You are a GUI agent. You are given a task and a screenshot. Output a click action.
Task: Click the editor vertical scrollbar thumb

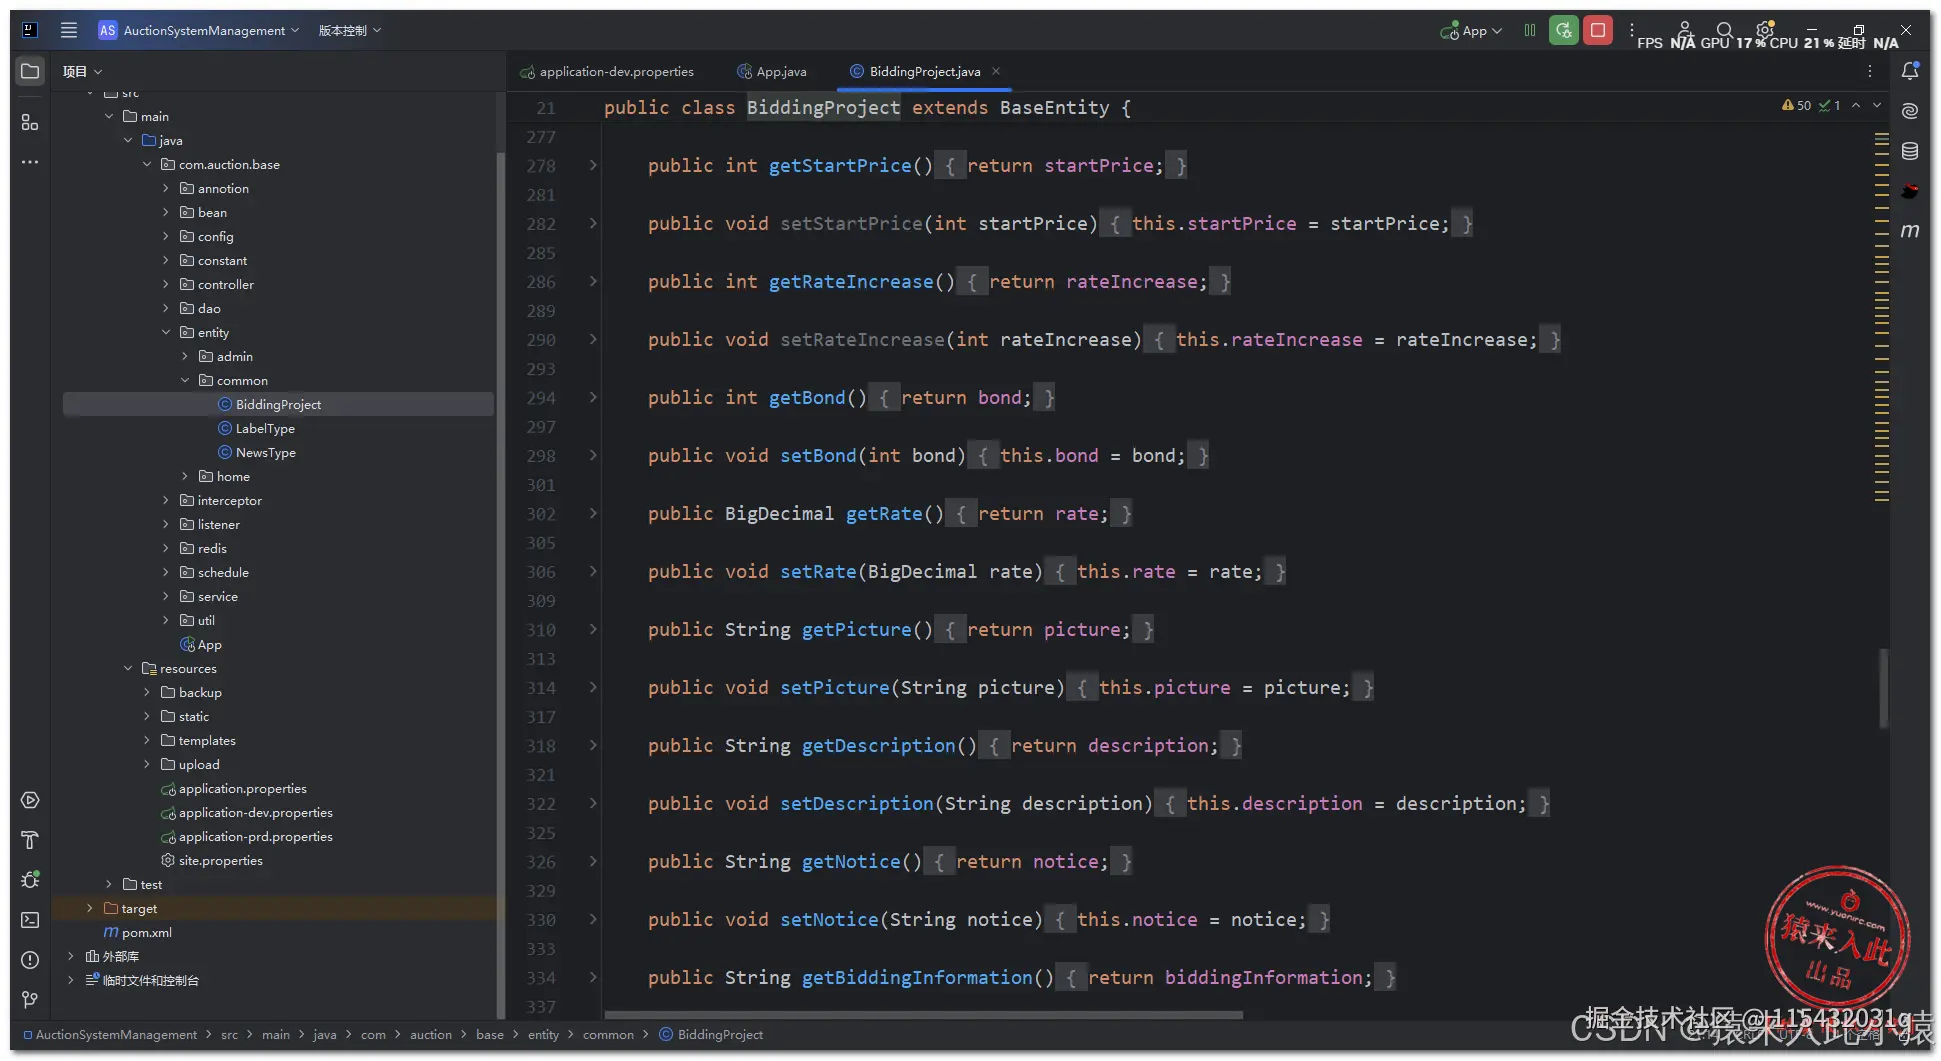pyautogui.click(x=1884, y=688)
